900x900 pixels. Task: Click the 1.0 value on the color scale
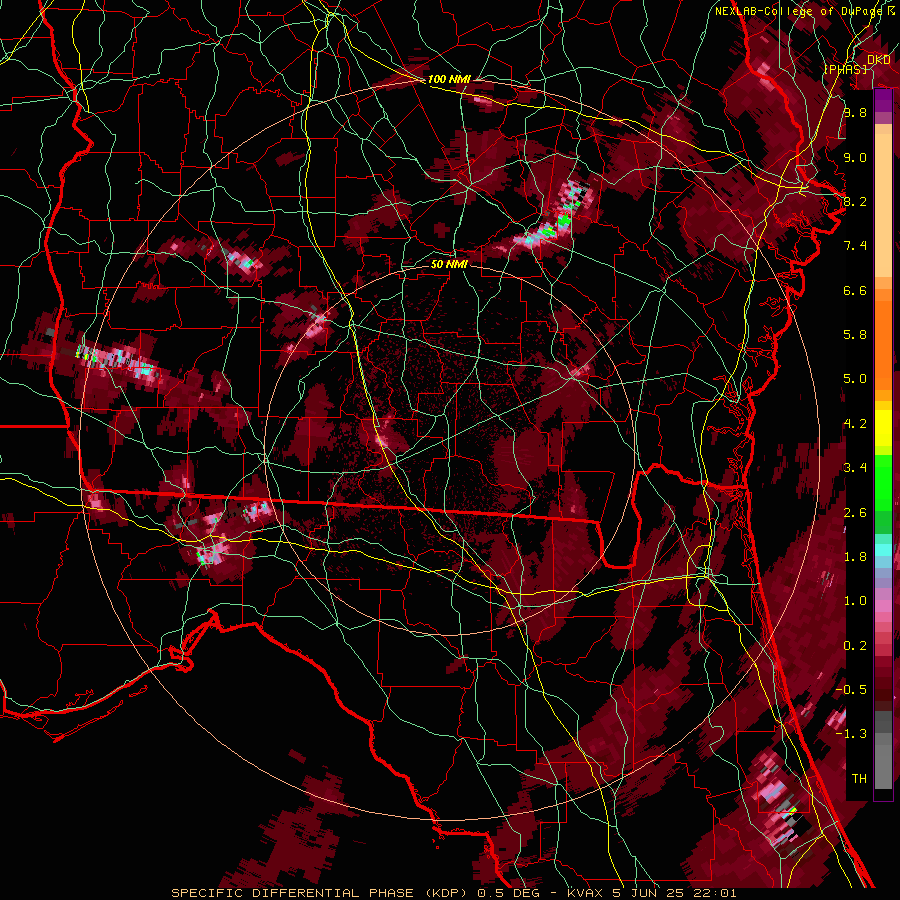(855, 601)
